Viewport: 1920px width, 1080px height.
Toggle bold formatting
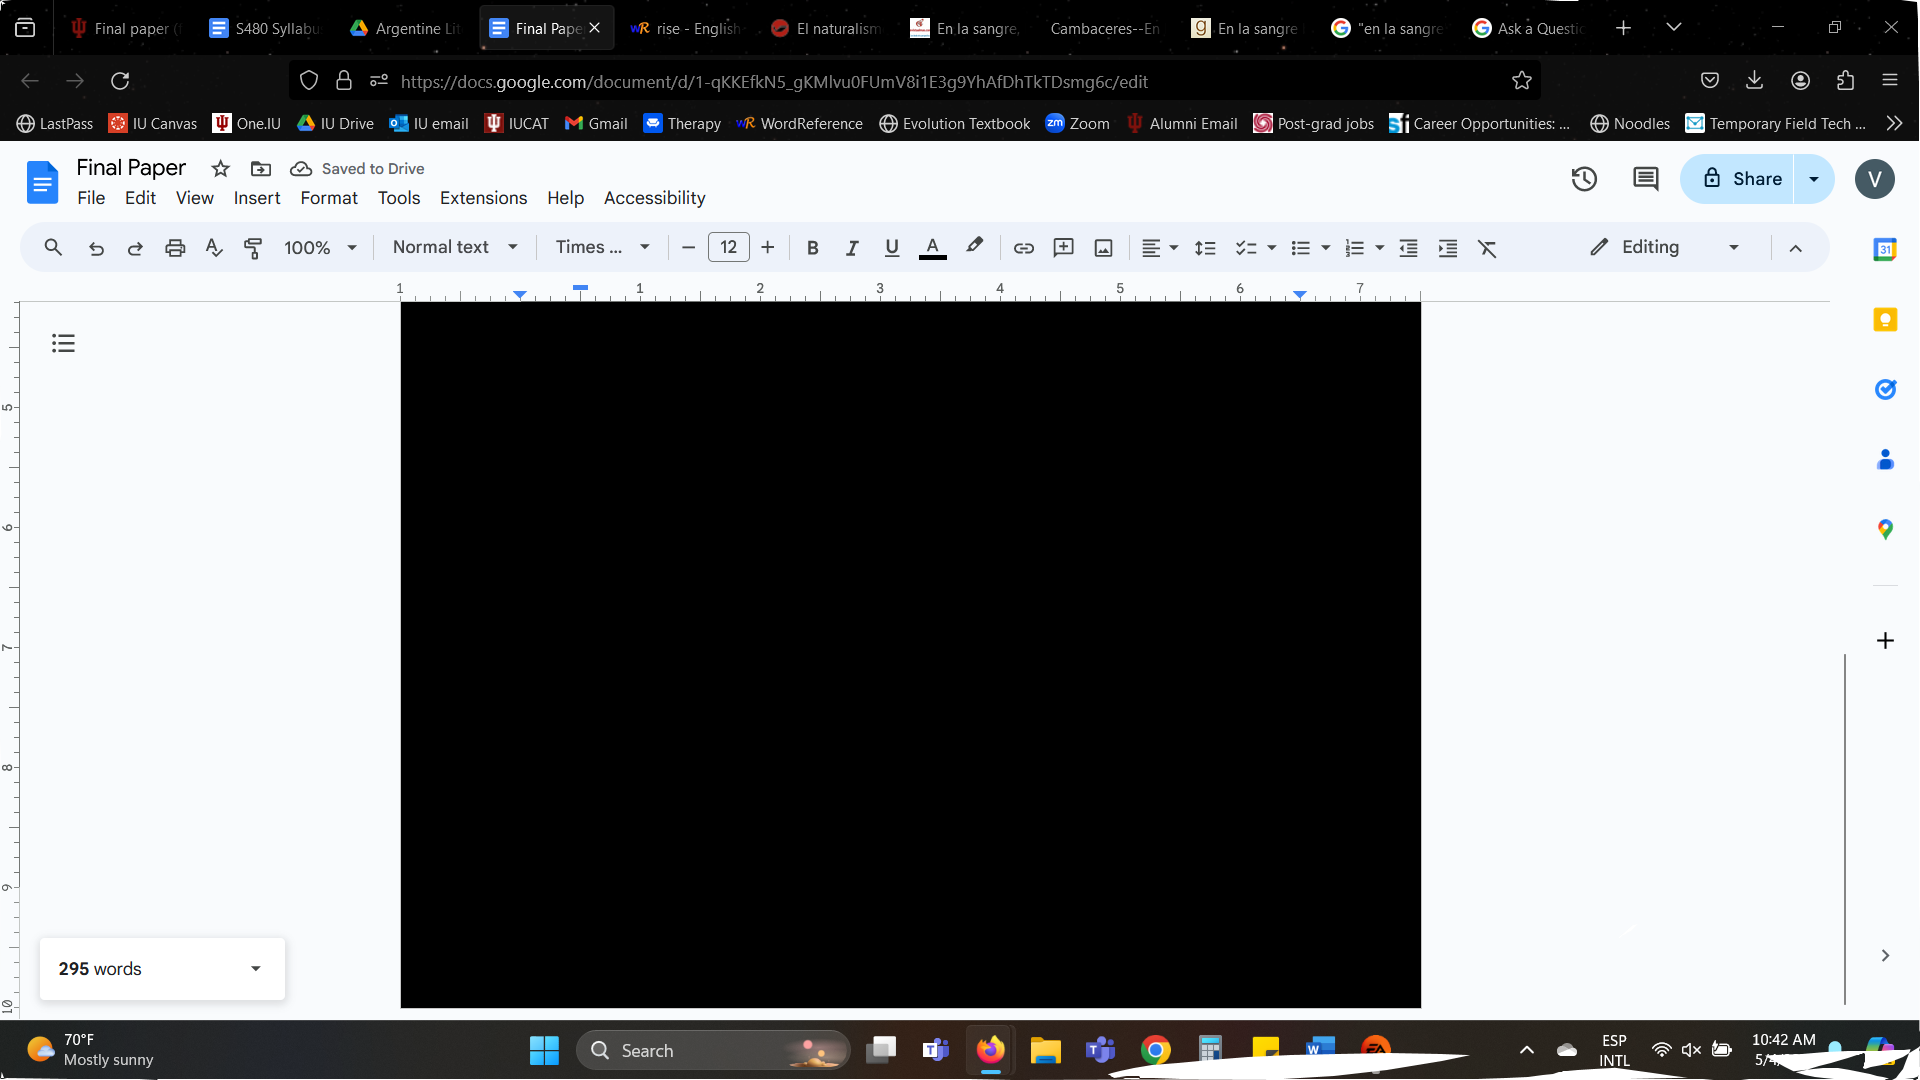pyautogui.click(x=812, y=248)
